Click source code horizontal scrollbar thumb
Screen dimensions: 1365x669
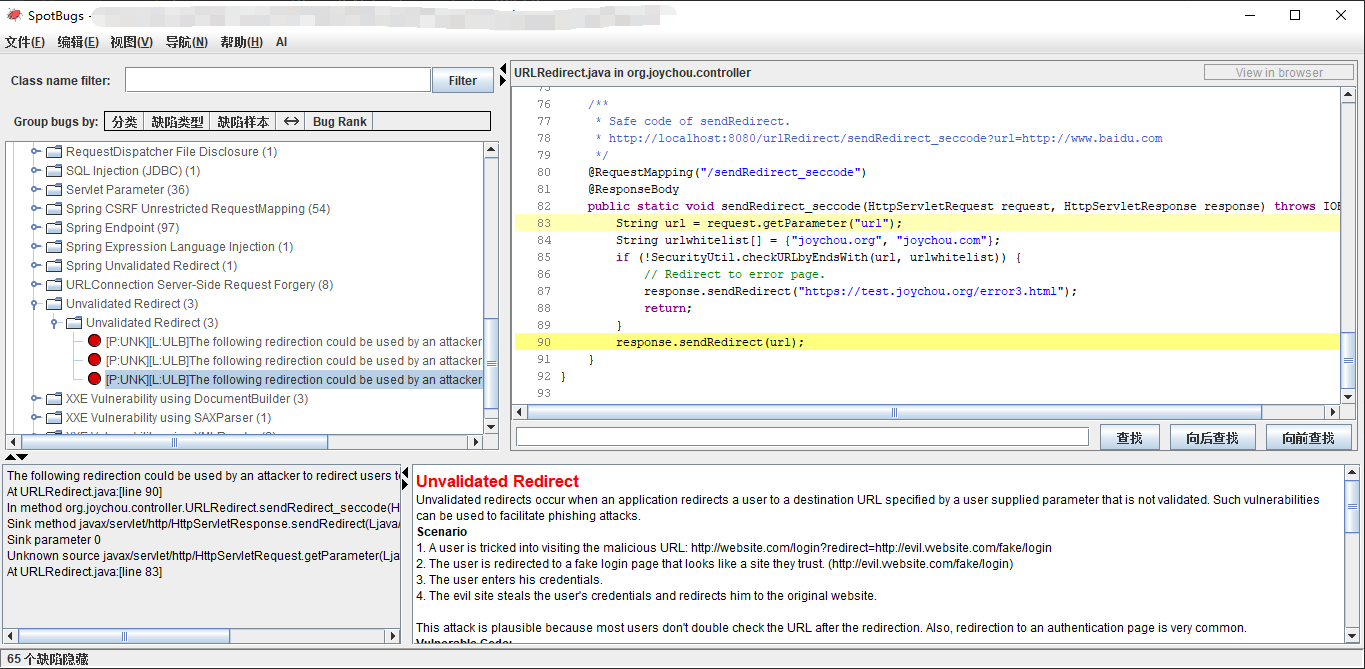895,412
